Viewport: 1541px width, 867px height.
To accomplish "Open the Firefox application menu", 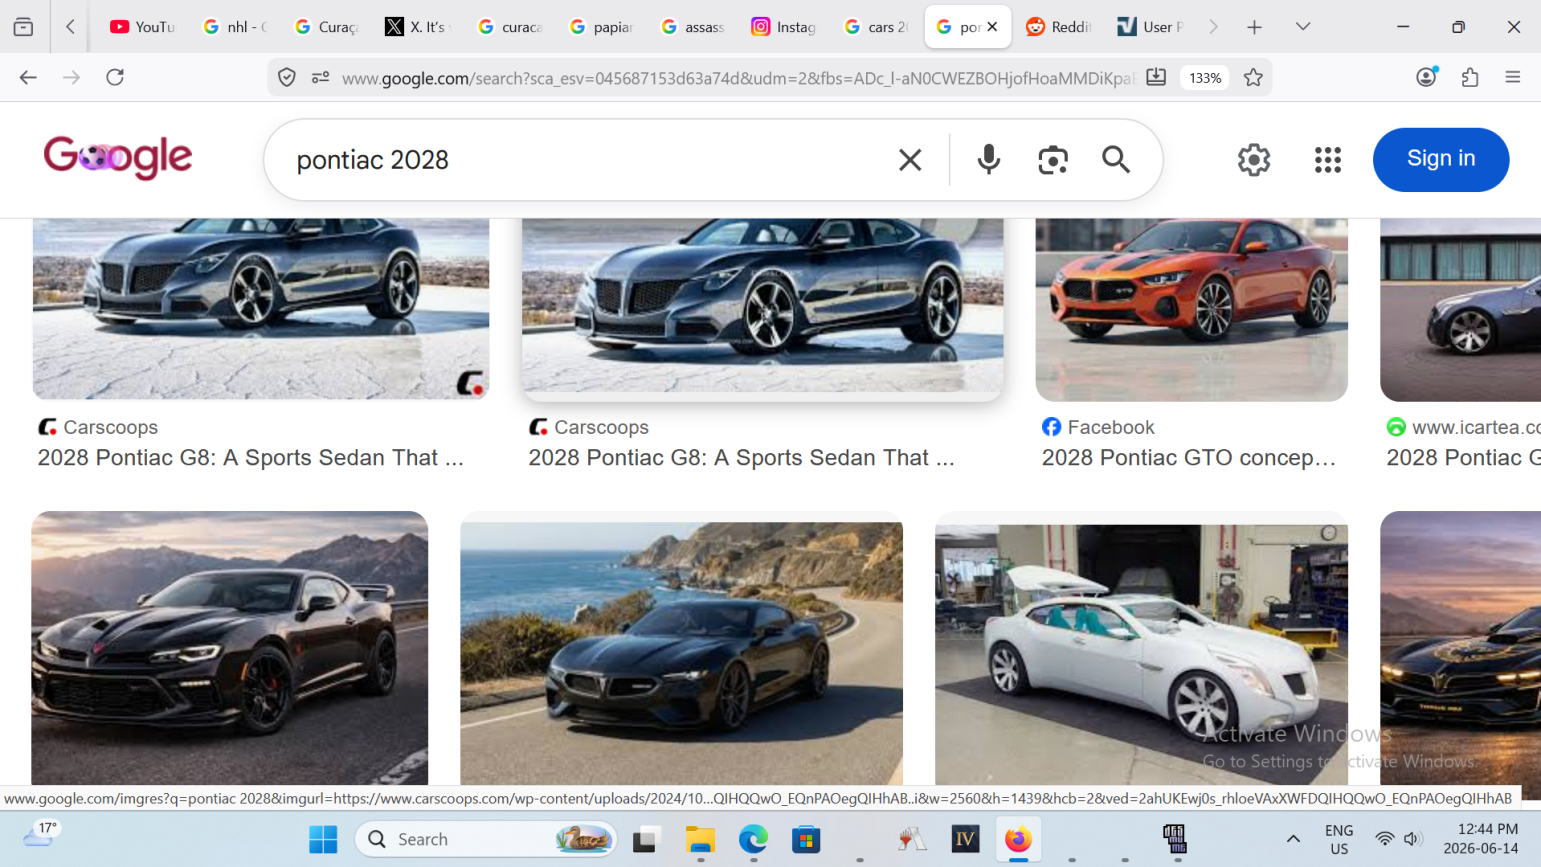I will pyautogui.click(x=1512, y=77).
